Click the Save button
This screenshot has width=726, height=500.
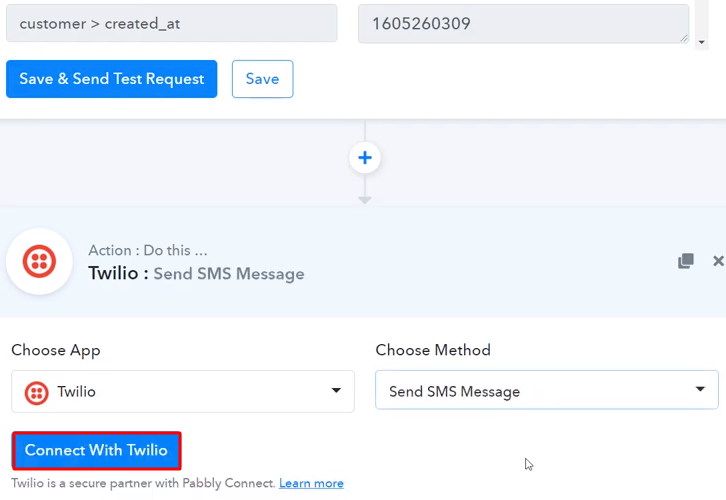click(x=263, y=79)
